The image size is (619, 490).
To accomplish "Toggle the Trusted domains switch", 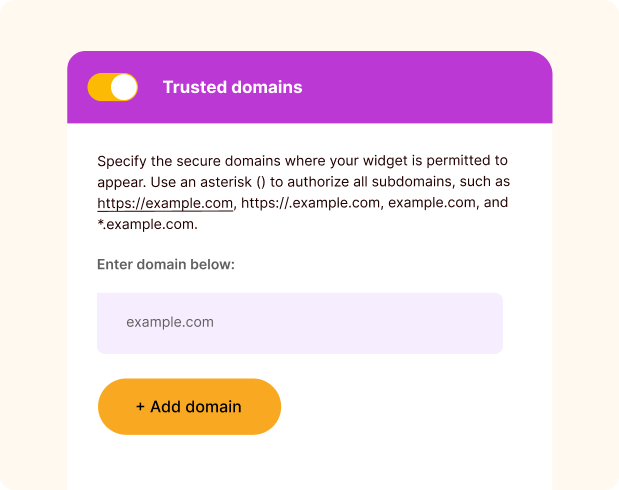I will (112, 87).
